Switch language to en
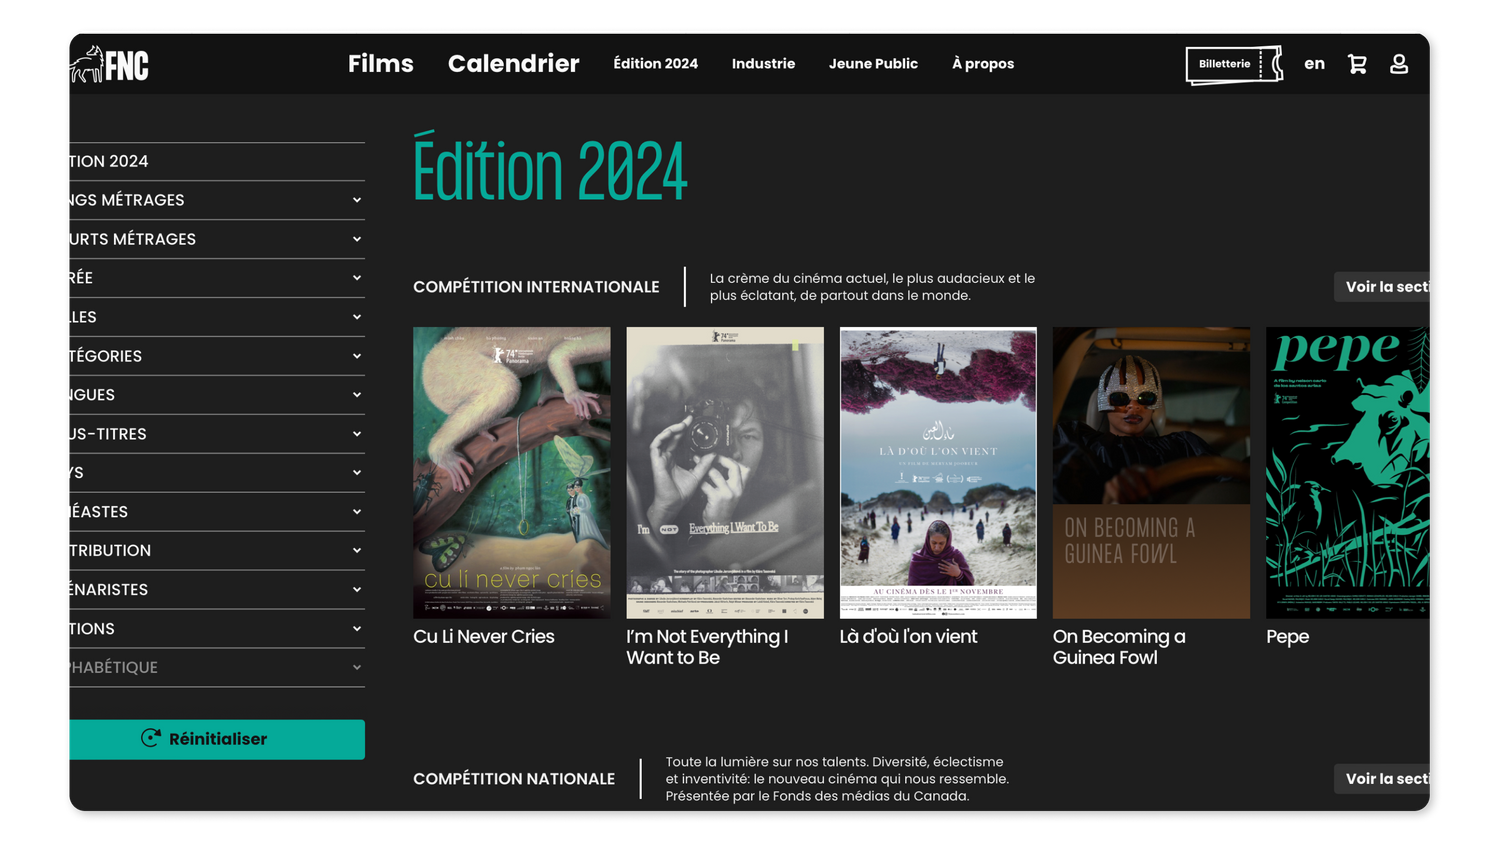The width and height of the screenshot is (1500, 844). tap(1314, 64)
